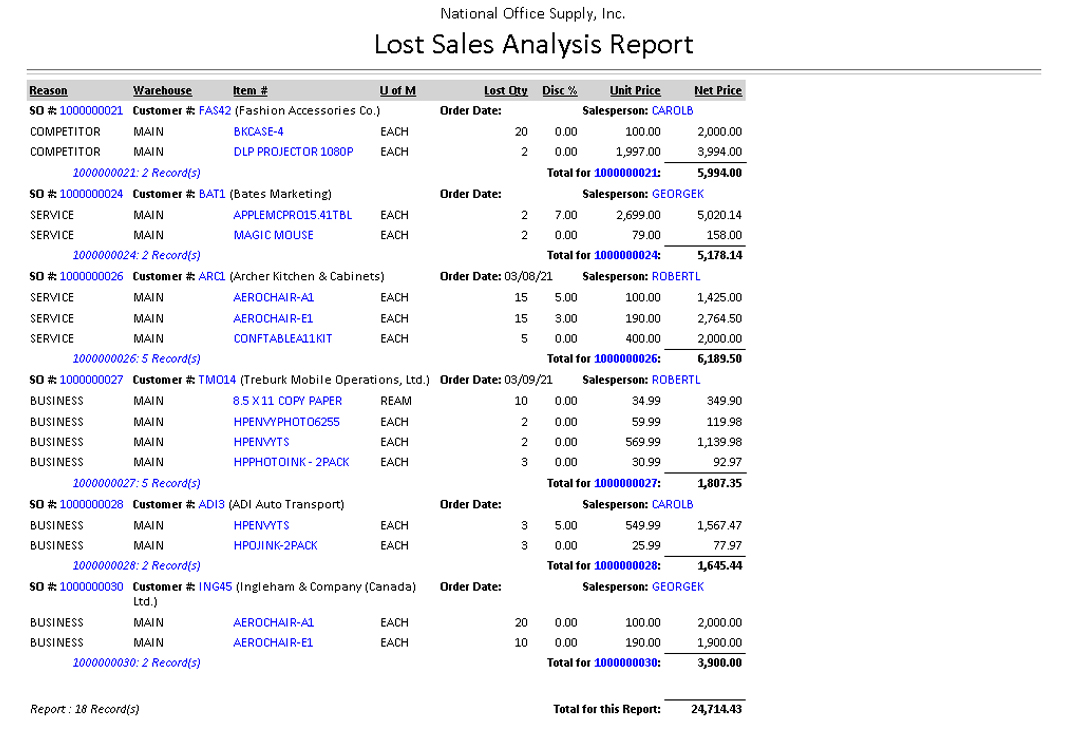
Task: Click the HPOJINK-2PACK item link
Action: (x=275, y=546)
